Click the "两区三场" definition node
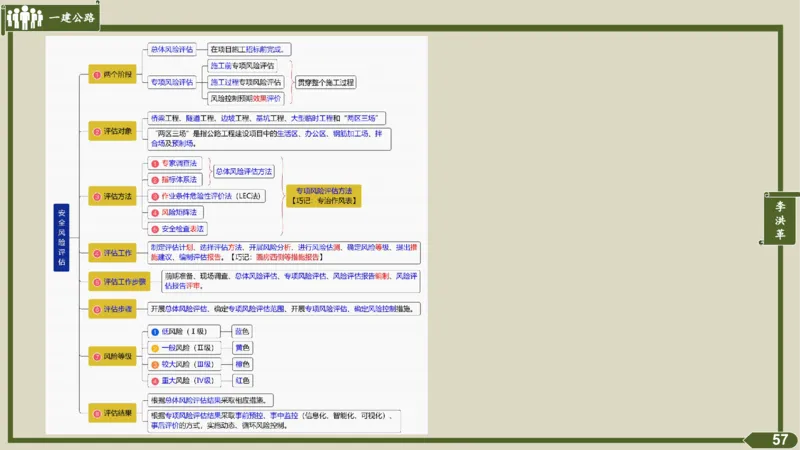Screen dimensions: 800x450 point(269,139)
